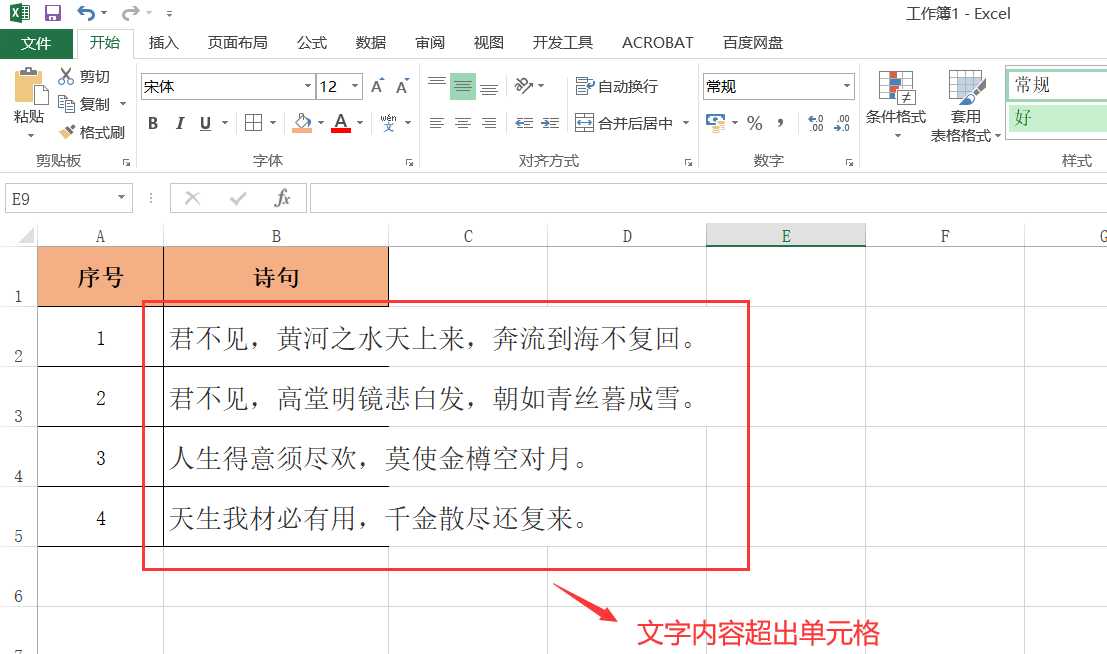The height and width of the screenshot is (654, 1107).
Task: Toggle middle vertical alignment
Action: pyautogui.click(x=463, y=86)
